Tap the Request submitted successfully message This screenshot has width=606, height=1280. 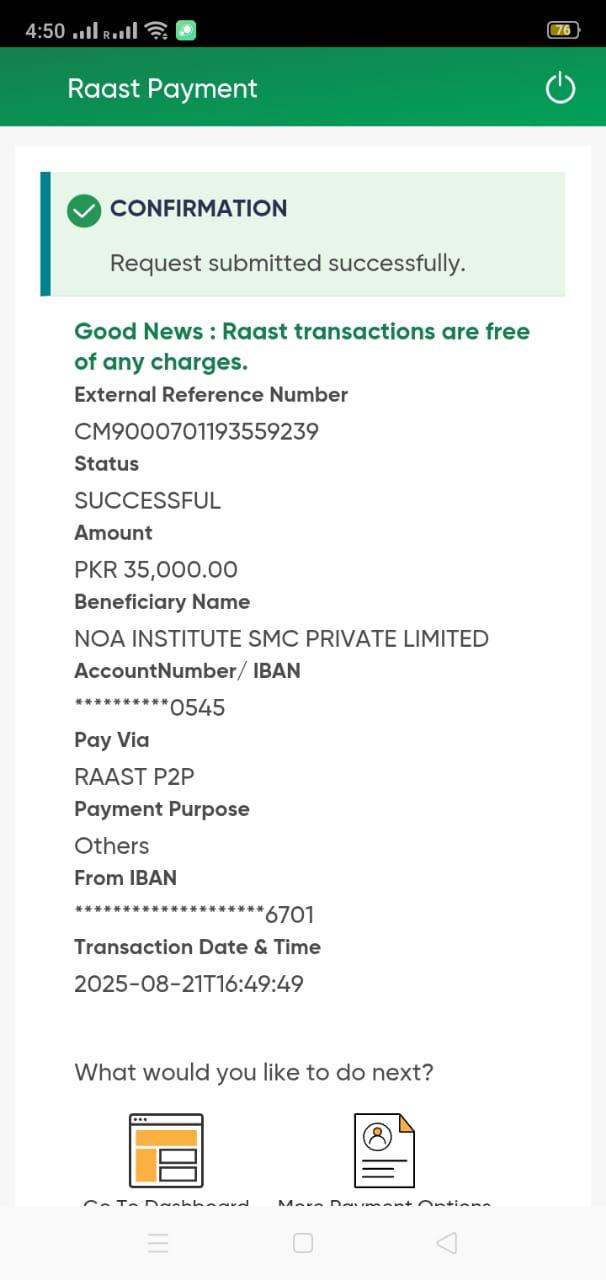(287, 264)
